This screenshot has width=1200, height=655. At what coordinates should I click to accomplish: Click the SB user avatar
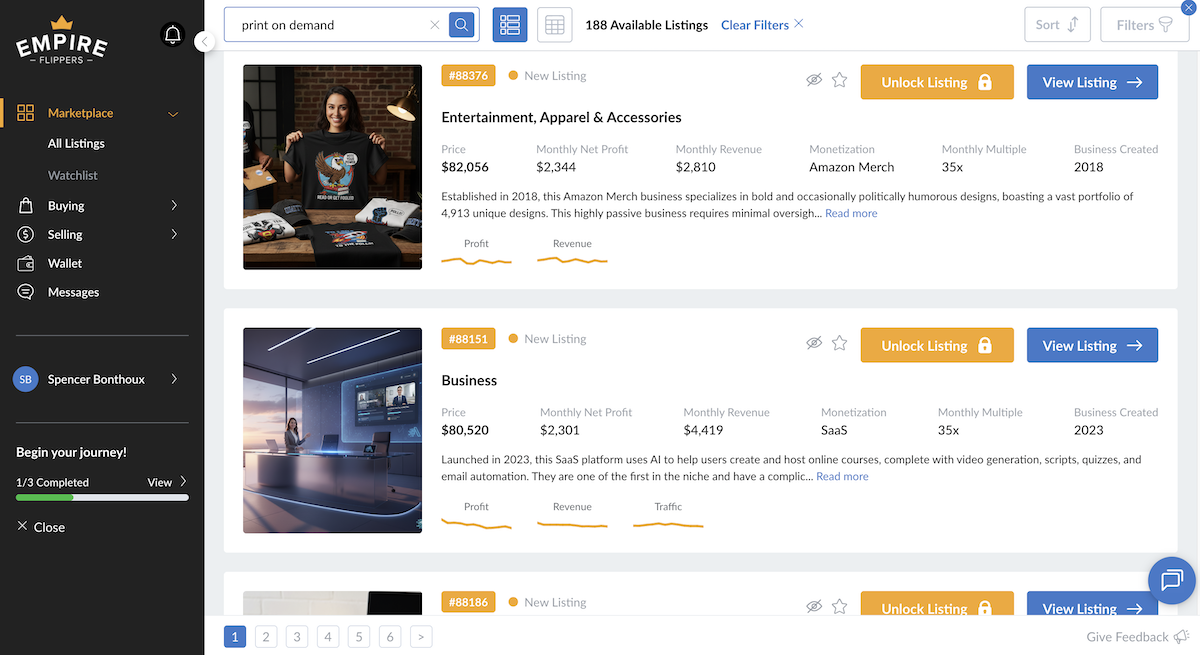(x=26, y=379)
